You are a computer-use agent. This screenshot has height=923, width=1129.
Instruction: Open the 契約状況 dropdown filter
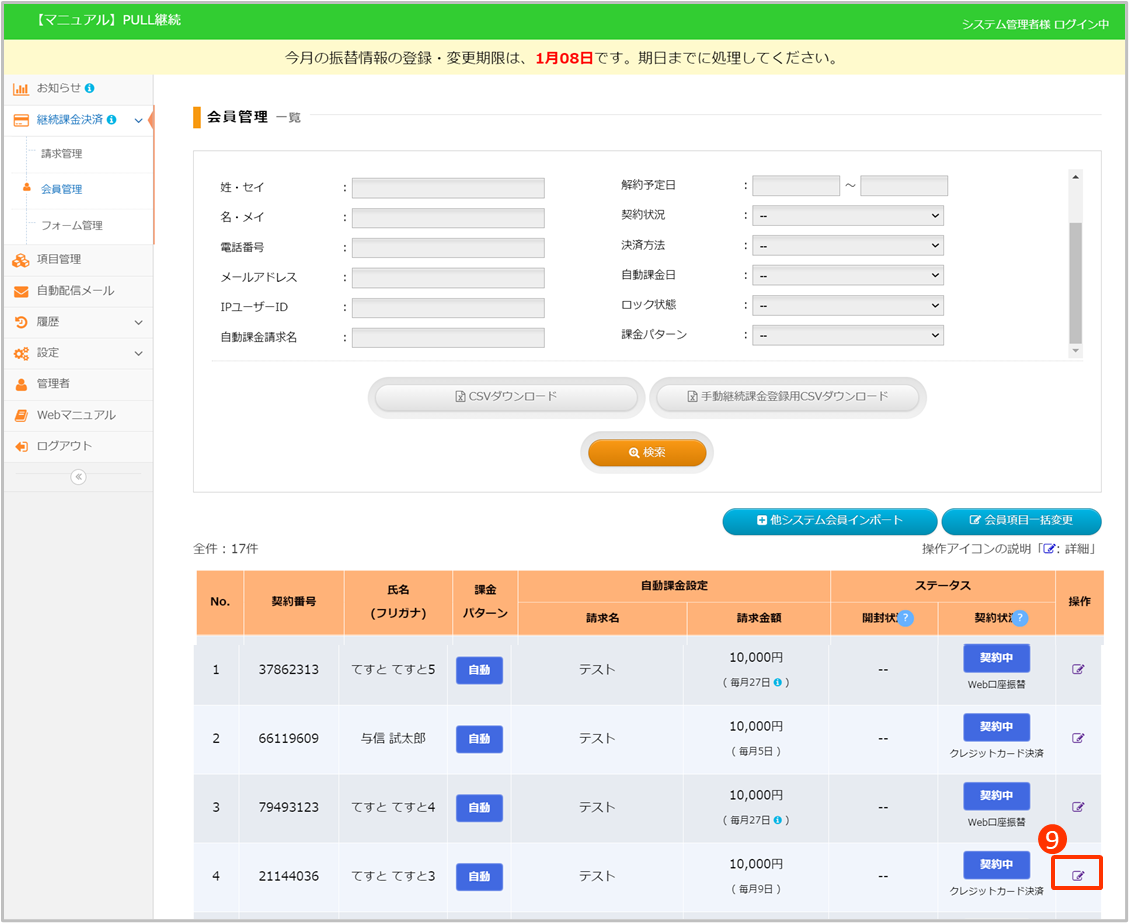(x=847, y=215)
